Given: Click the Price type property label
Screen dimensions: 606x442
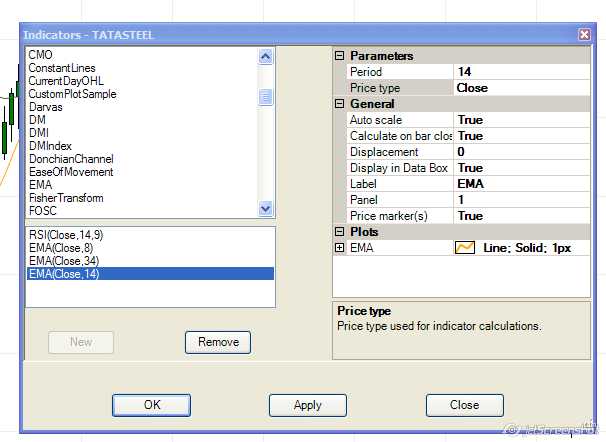Looking at the screenshot, I should pos(375,88).
